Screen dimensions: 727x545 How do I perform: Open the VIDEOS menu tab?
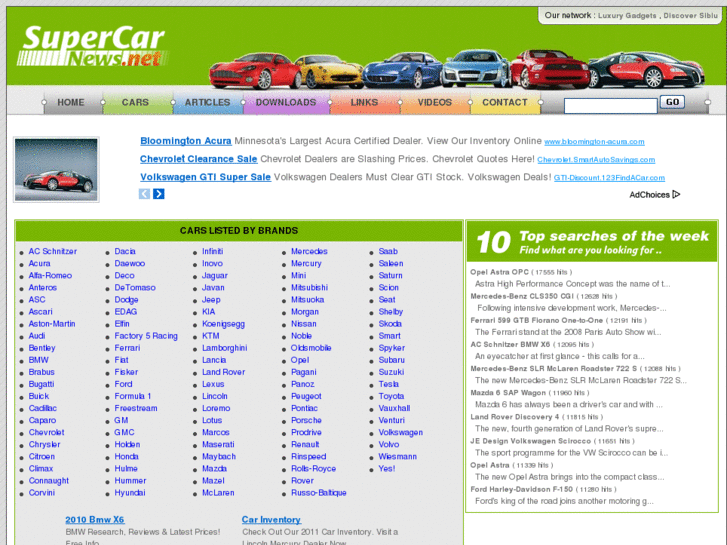click(435, 102)
